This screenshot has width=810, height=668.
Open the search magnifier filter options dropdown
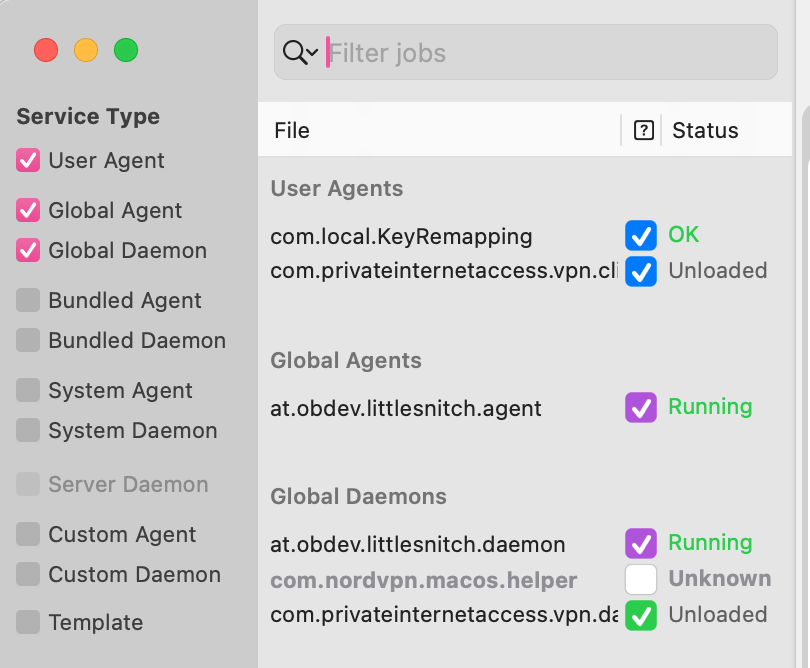click(300, 53)
